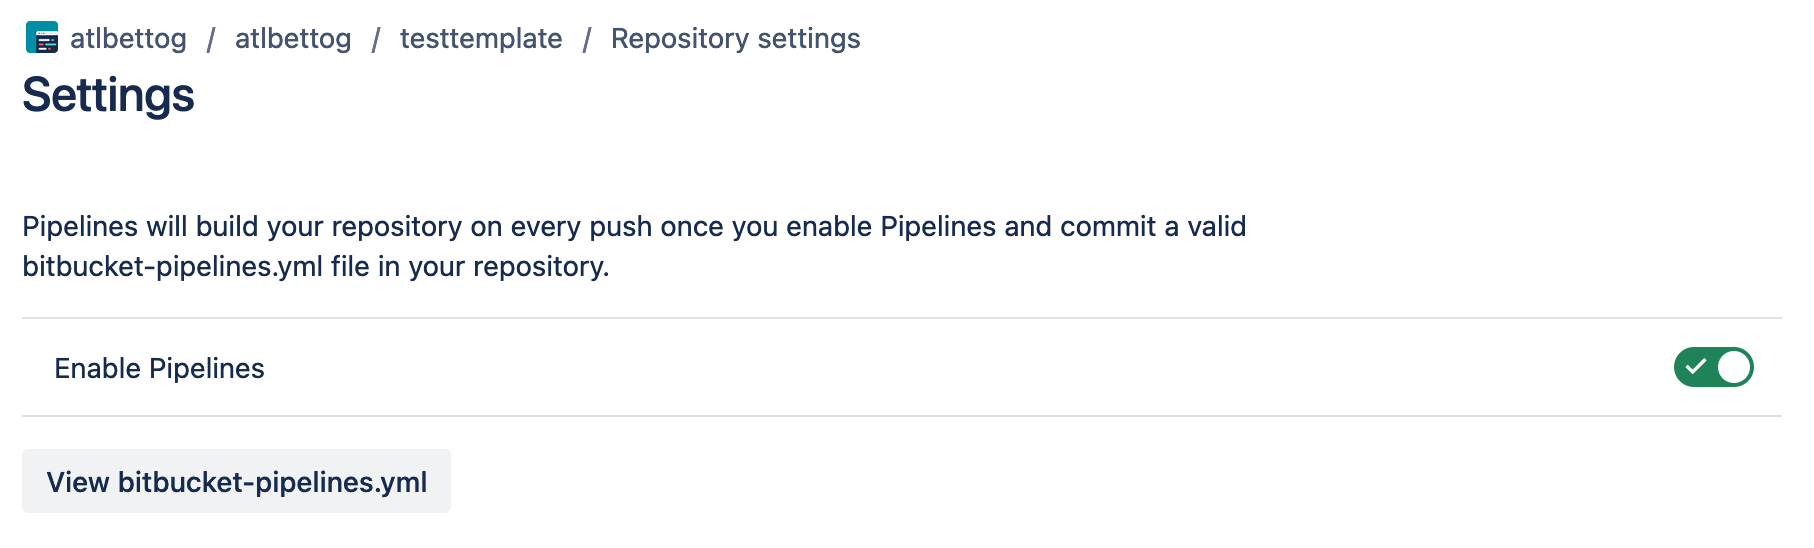Click the checkmark inside the Pipelines switch
1814x548 pixels.
(1696, 367)
